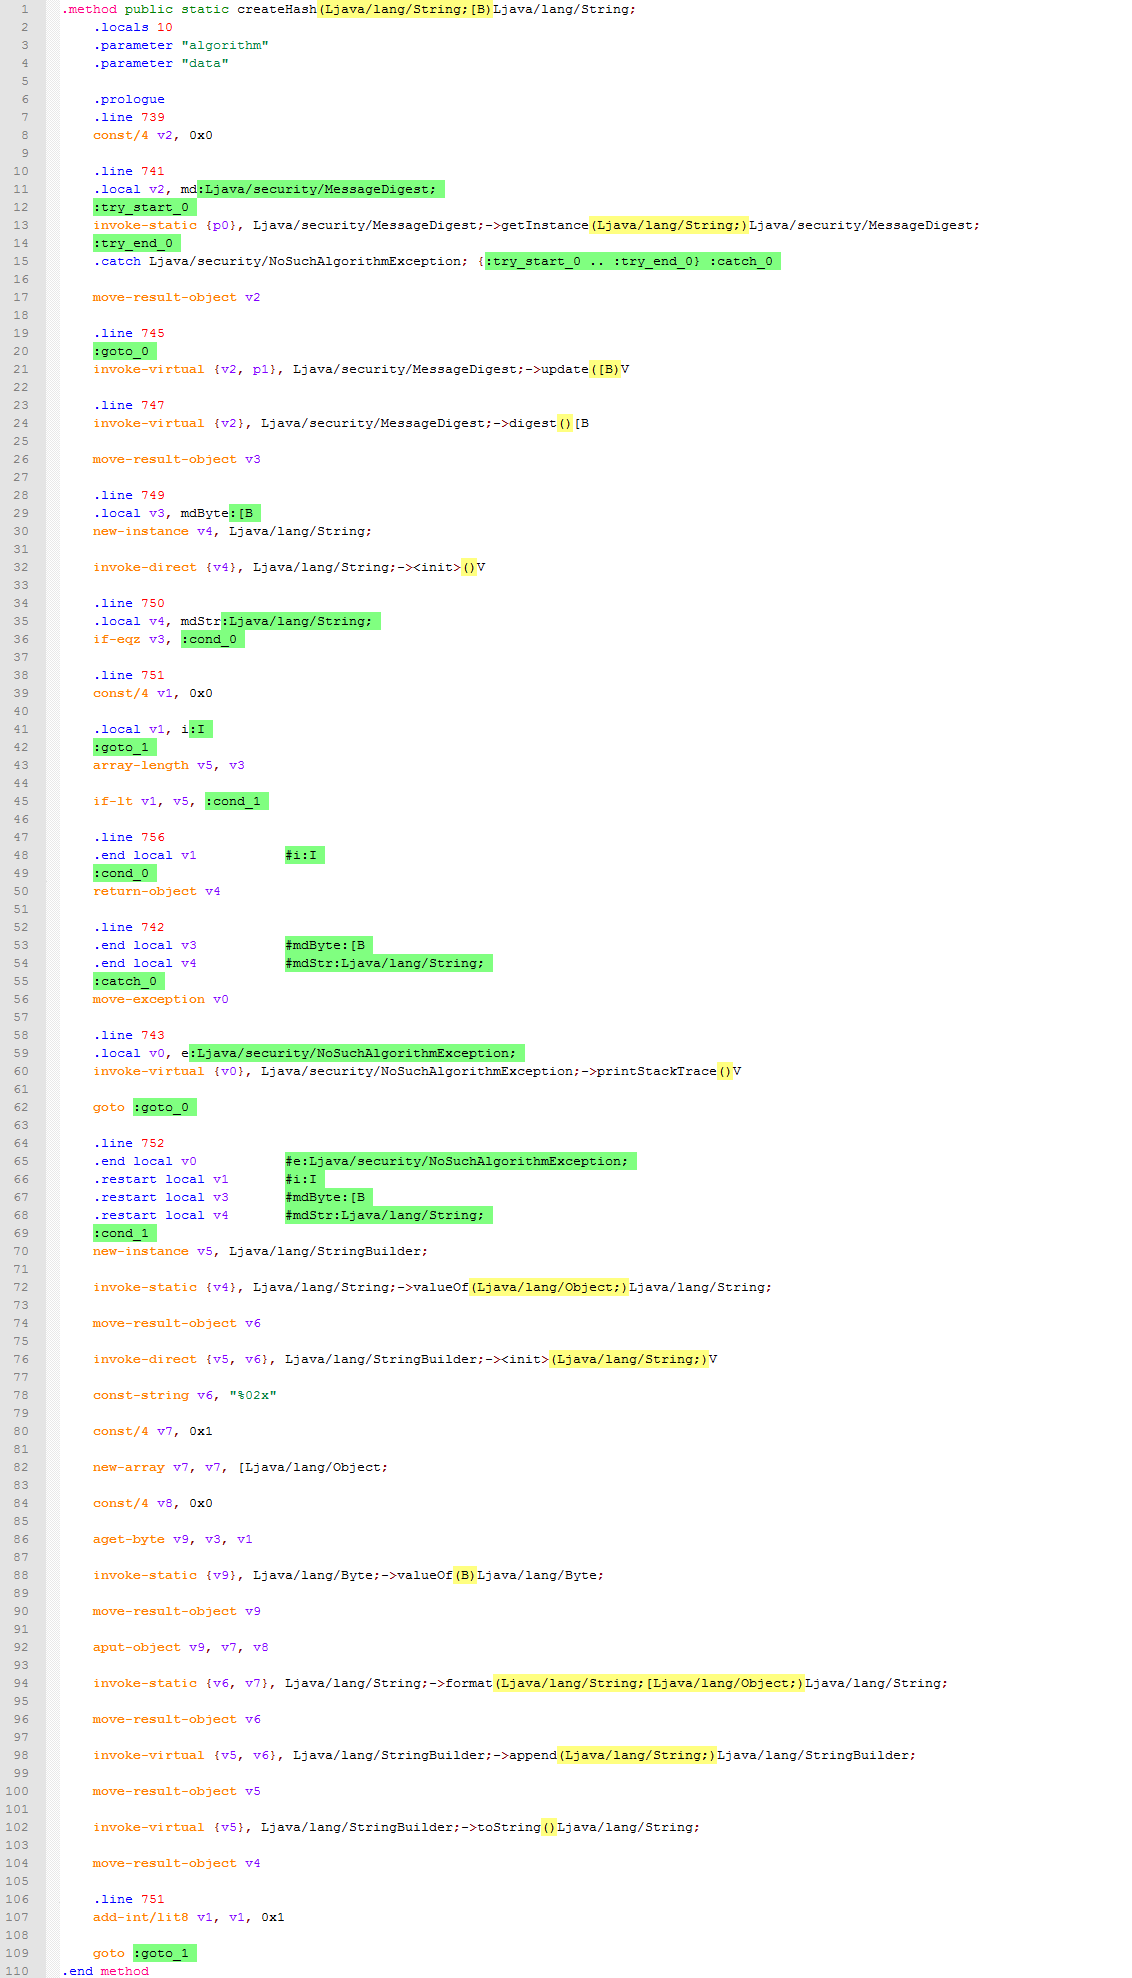This screenshot has height=1978, width=1132.
Task: Click "move-result-object v9" instruction
Action: coord(177,1611)
